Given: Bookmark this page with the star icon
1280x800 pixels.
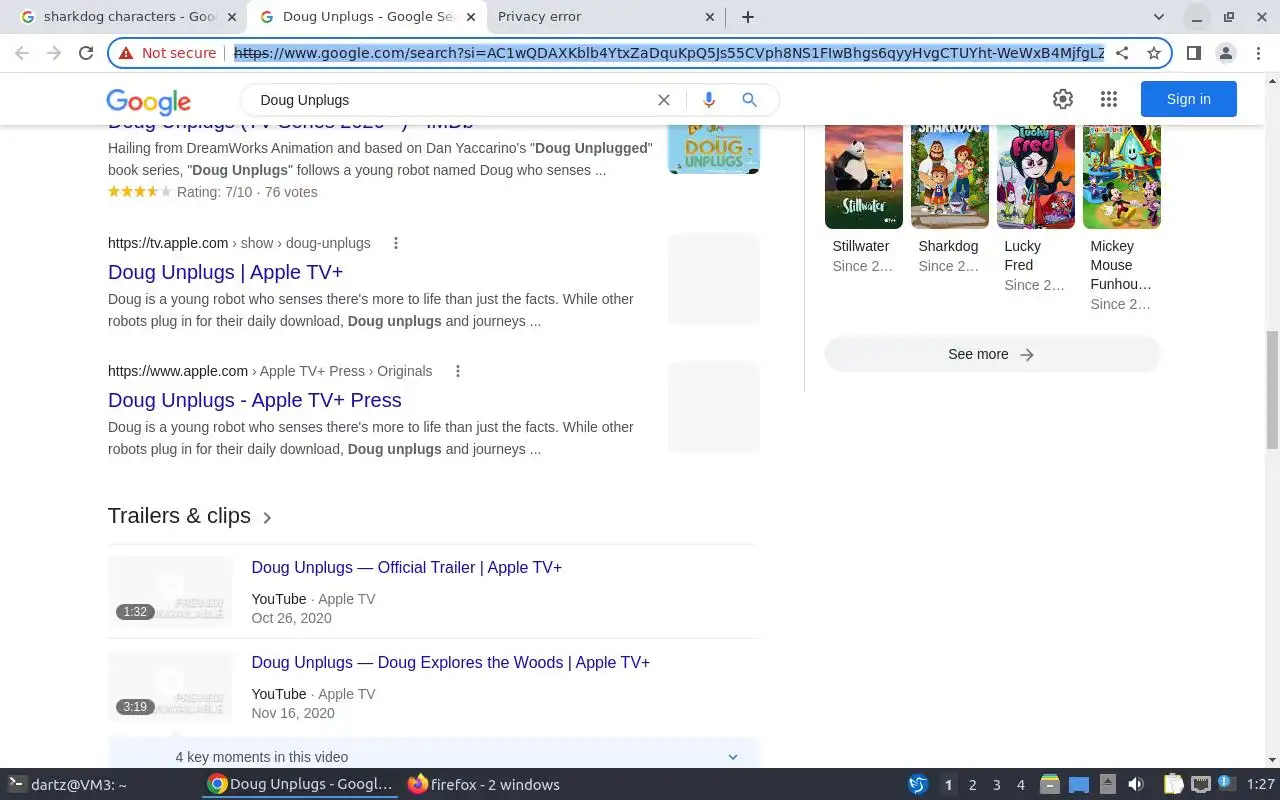Looking at the screenshot, I should pos(1154,53).
